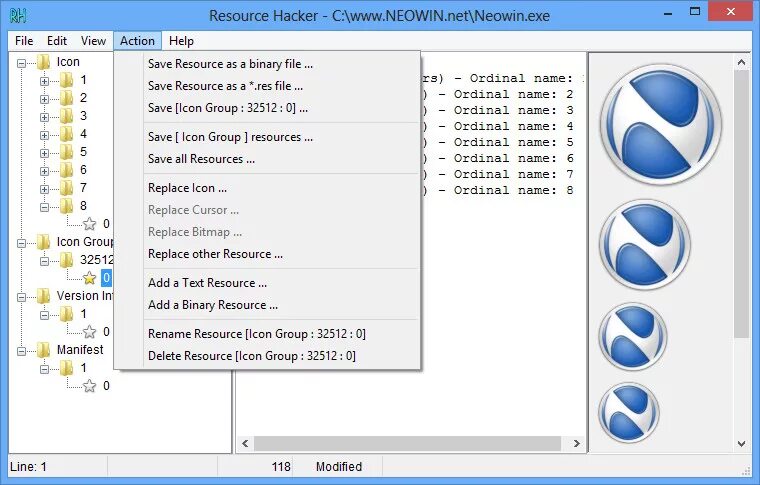Click the Manifest folder icon
This screenshot has width=760, height=485.
[x=44, y=350]
